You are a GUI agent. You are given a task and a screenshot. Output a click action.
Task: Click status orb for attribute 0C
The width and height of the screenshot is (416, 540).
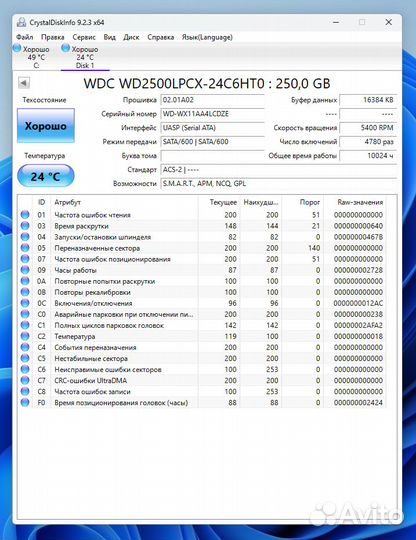(x=25, y=303)
